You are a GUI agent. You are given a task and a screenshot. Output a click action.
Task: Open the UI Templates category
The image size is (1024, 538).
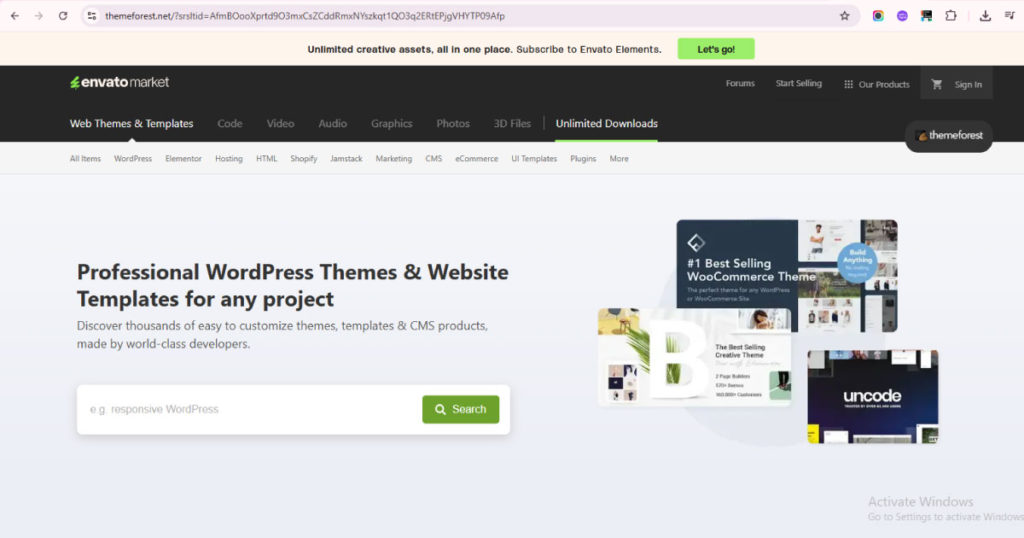(x=534, y=159)
